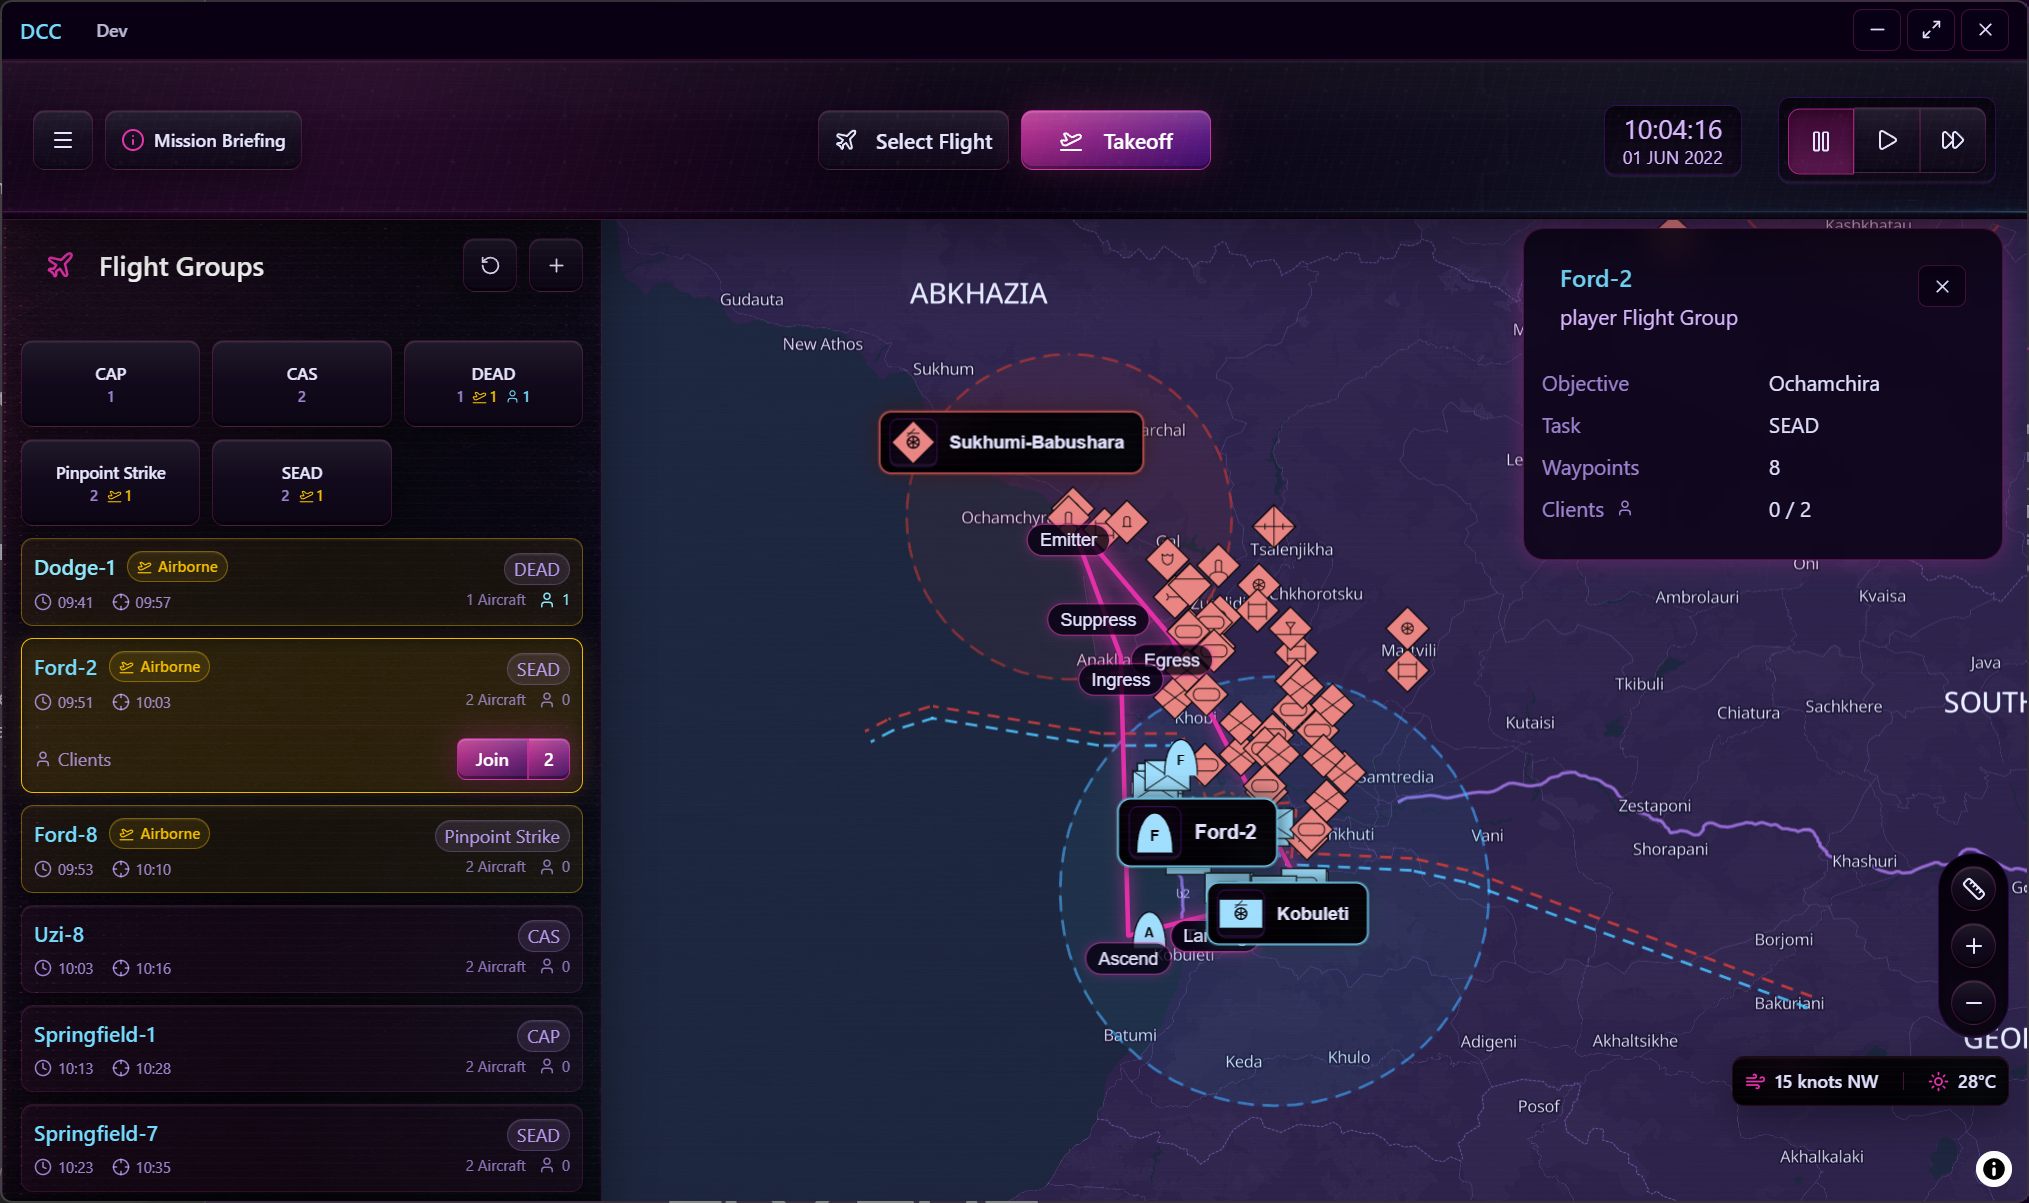
Task: Click the Sukhumi-Babushara airbase marker
Action: pyautogui.click(x=1011, y=442)
